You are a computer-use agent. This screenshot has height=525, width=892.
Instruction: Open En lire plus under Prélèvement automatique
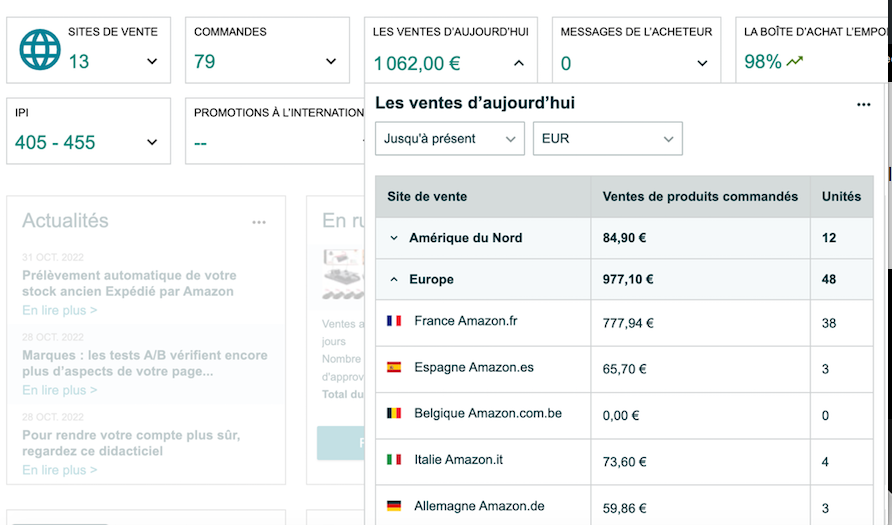tap(60, 311)
